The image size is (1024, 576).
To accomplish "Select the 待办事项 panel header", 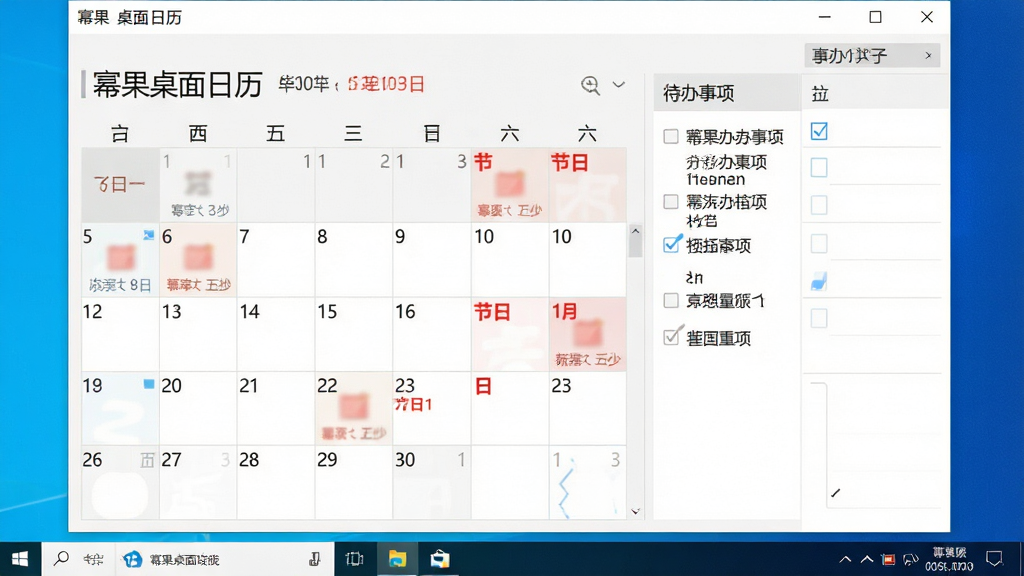I will pyautogui.click(x=726, y=93).
